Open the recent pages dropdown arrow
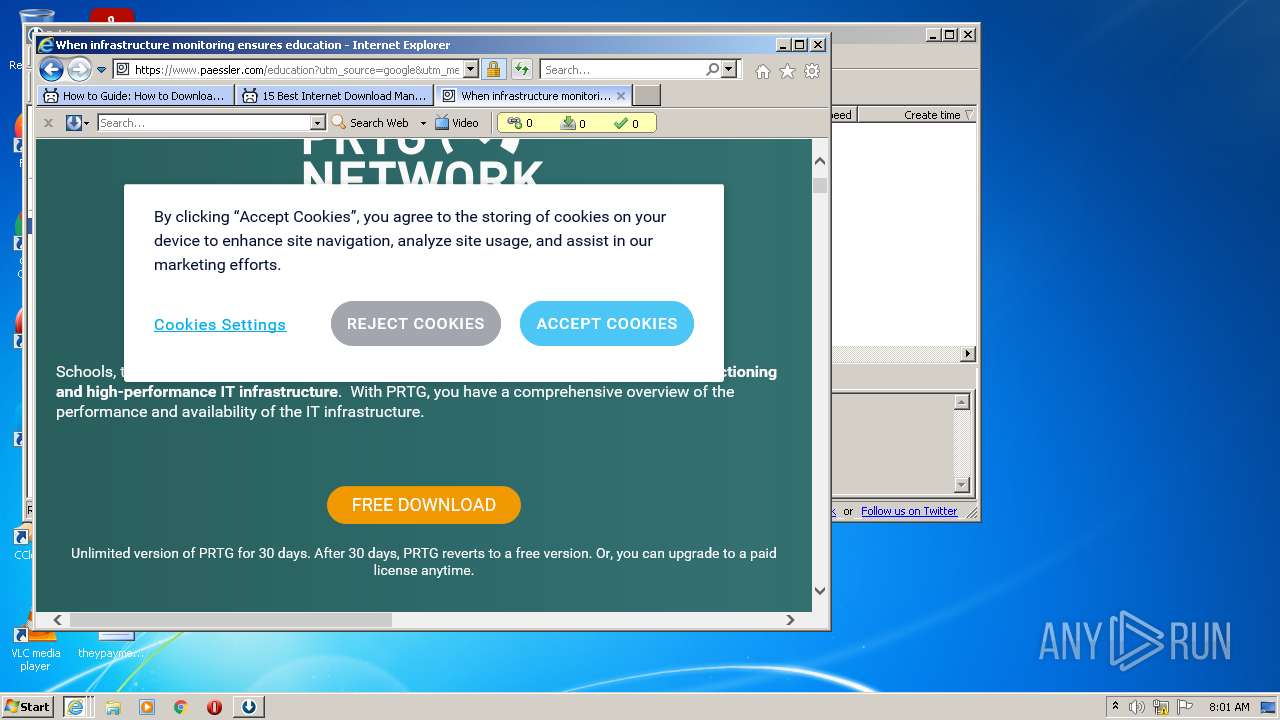The image size is (1280, 720). pyautogui.click(x=101, y=70)
